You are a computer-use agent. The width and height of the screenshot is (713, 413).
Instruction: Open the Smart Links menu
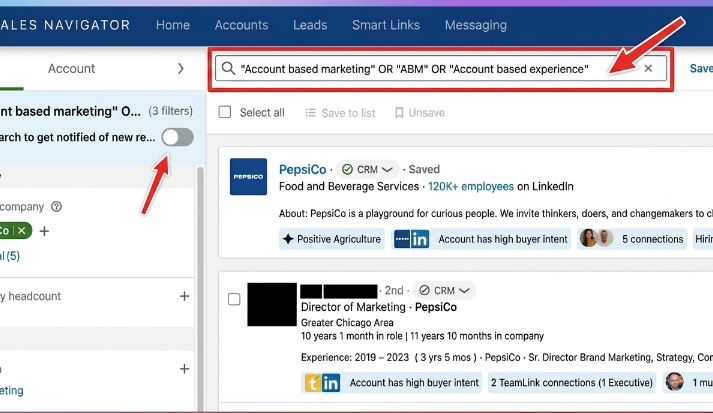pyautogui.click(x=386, y=25)
